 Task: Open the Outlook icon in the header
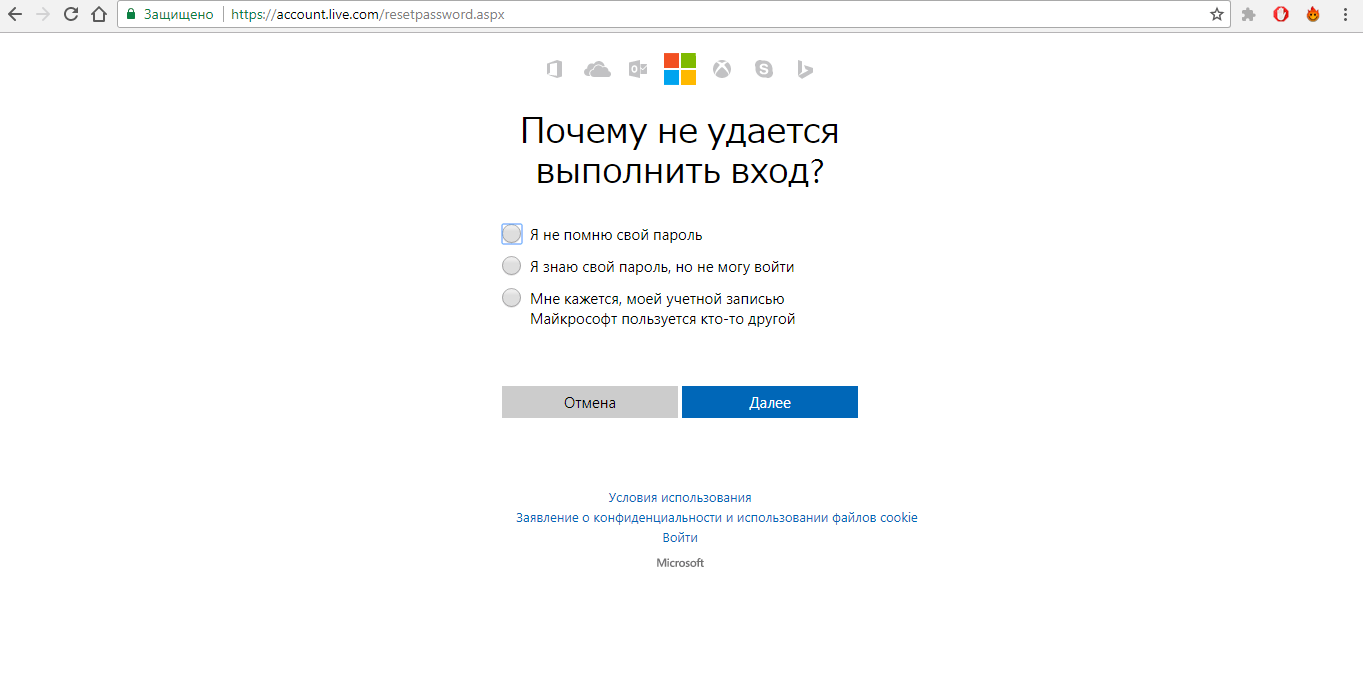pyautogui.click(x=638, y=69)
